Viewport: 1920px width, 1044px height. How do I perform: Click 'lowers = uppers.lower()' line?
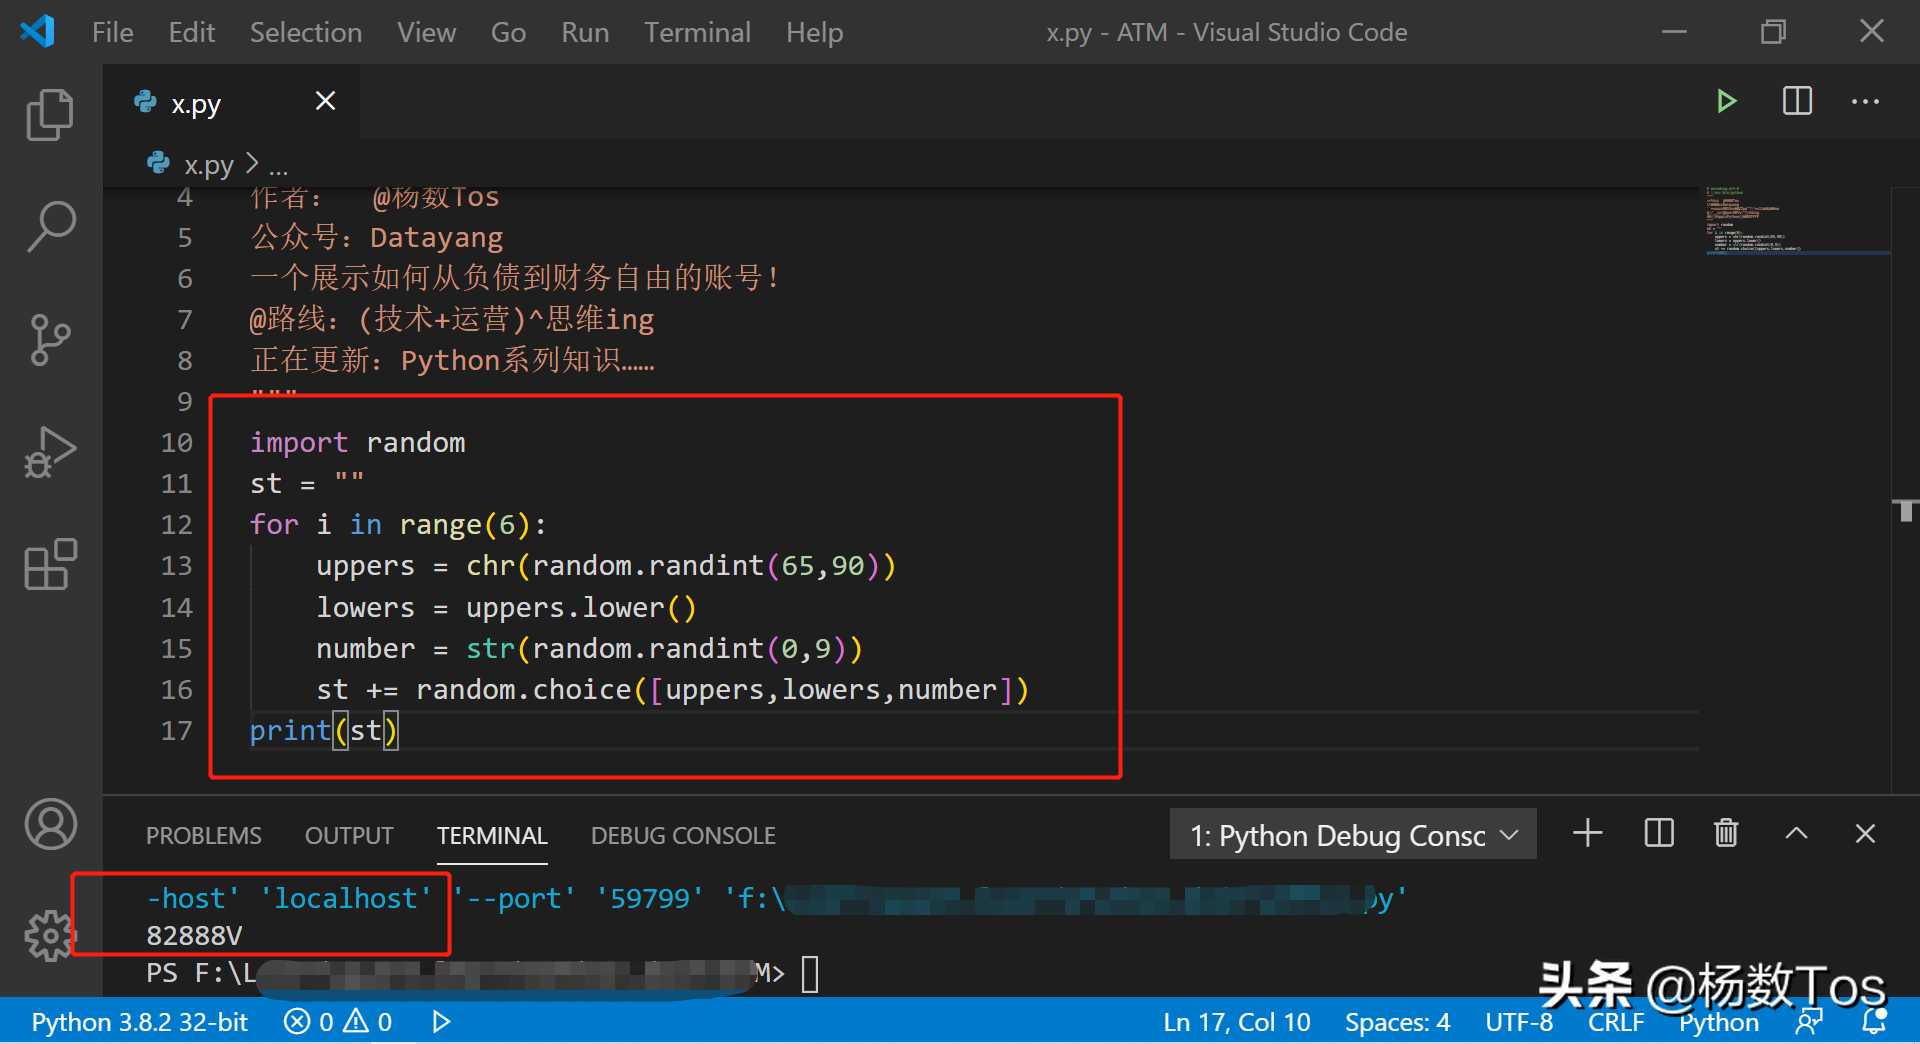(x=506, y=608)
